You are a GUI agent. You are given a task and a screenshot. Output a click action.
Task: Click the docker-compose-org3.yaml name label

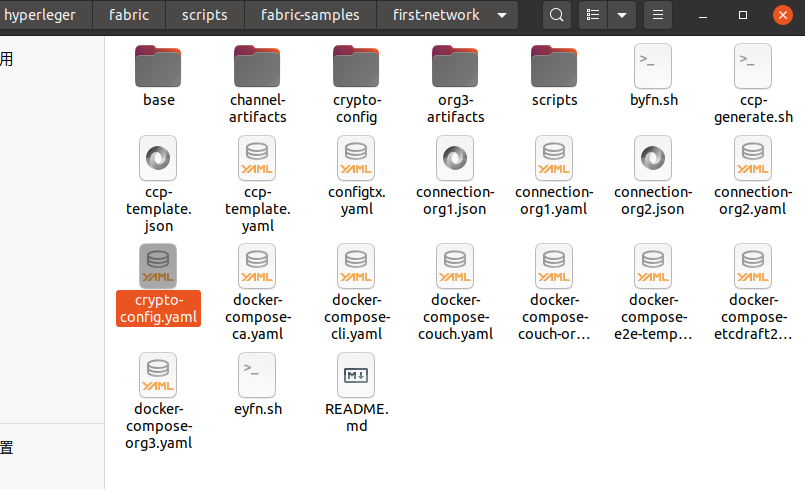click(158, 426)
